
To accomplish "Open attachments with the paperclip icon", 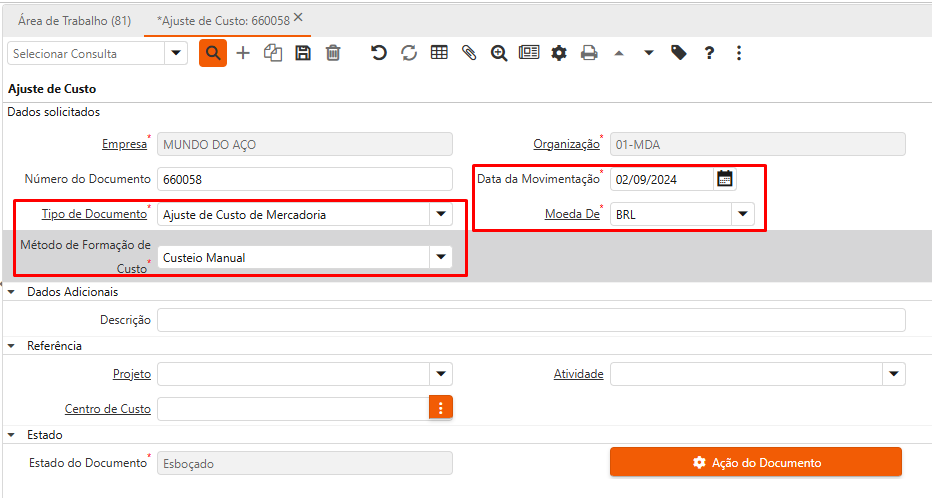I will coord(469,53).
